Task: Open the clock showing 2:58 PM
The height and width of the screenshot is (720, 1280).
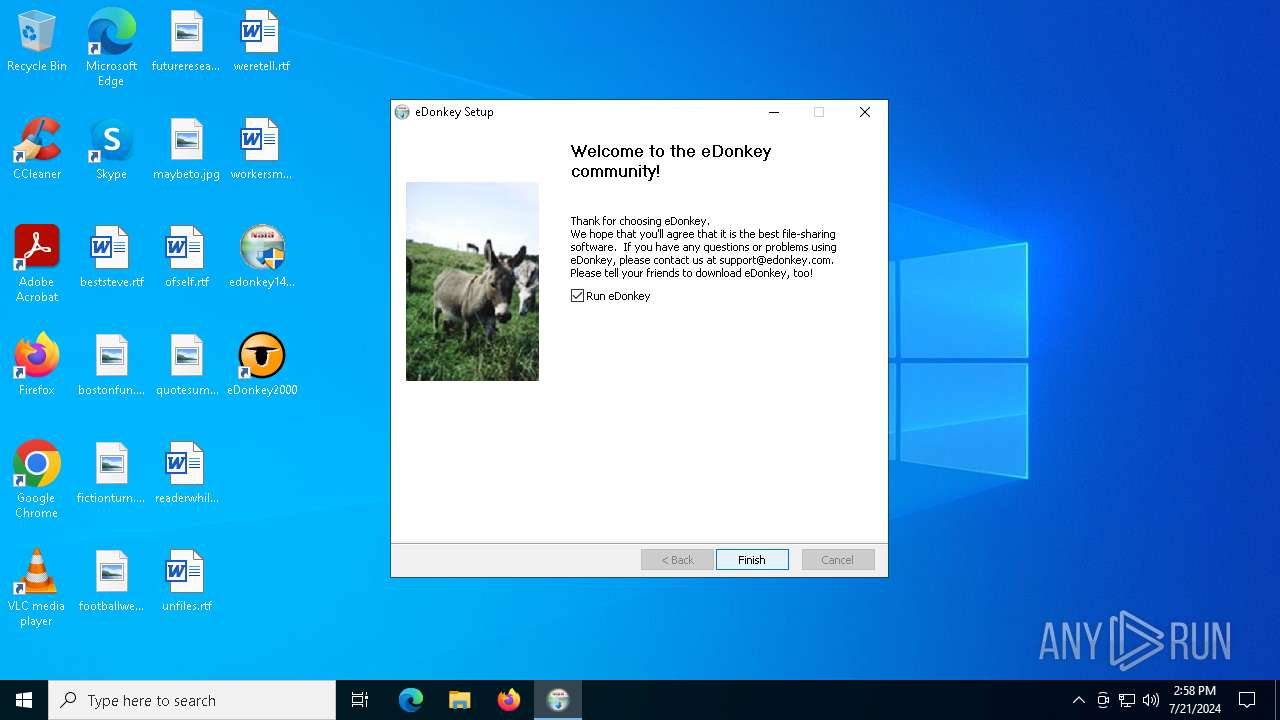Action: point(1195,700)
